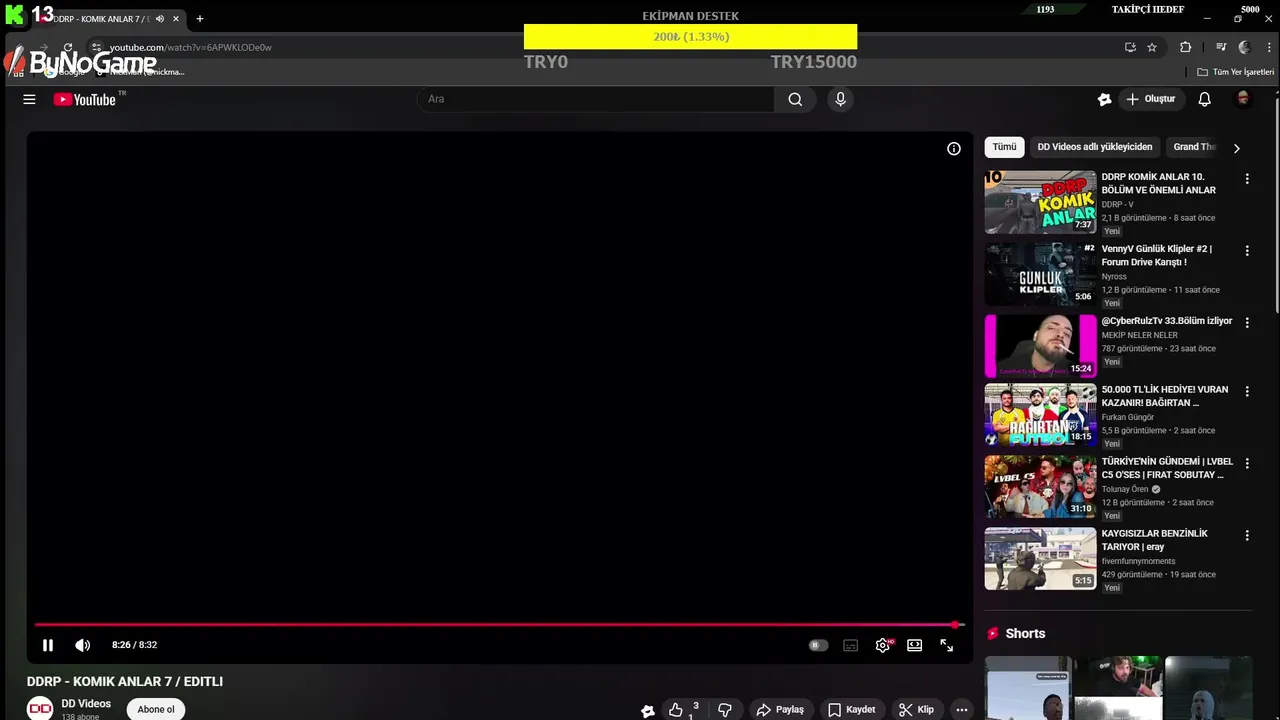Open the 50.000 TL'LİK HEDİYE video title

[x=1165, y=396]
